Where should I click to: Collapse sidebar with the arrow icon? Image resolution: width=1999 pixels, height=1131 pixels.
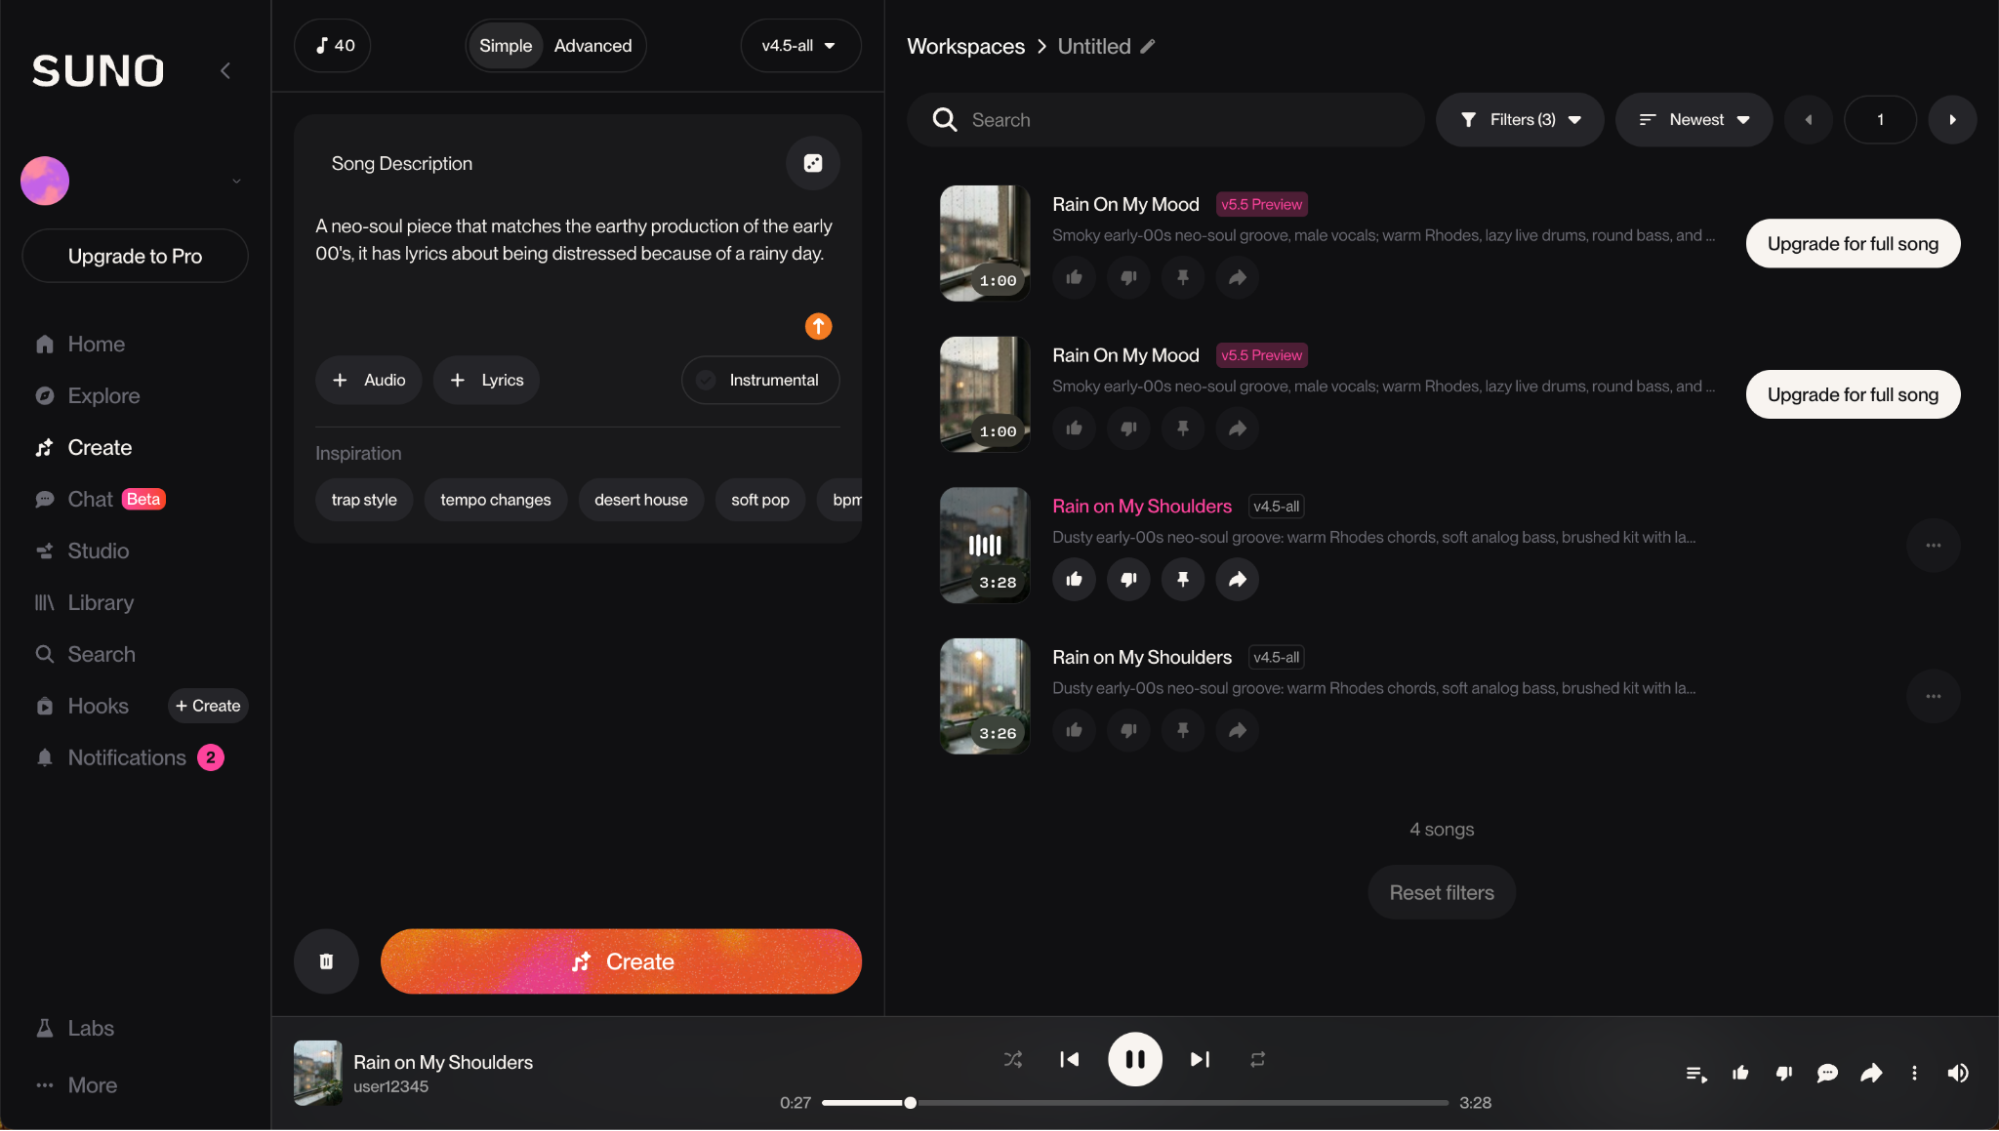click(226, 70)
